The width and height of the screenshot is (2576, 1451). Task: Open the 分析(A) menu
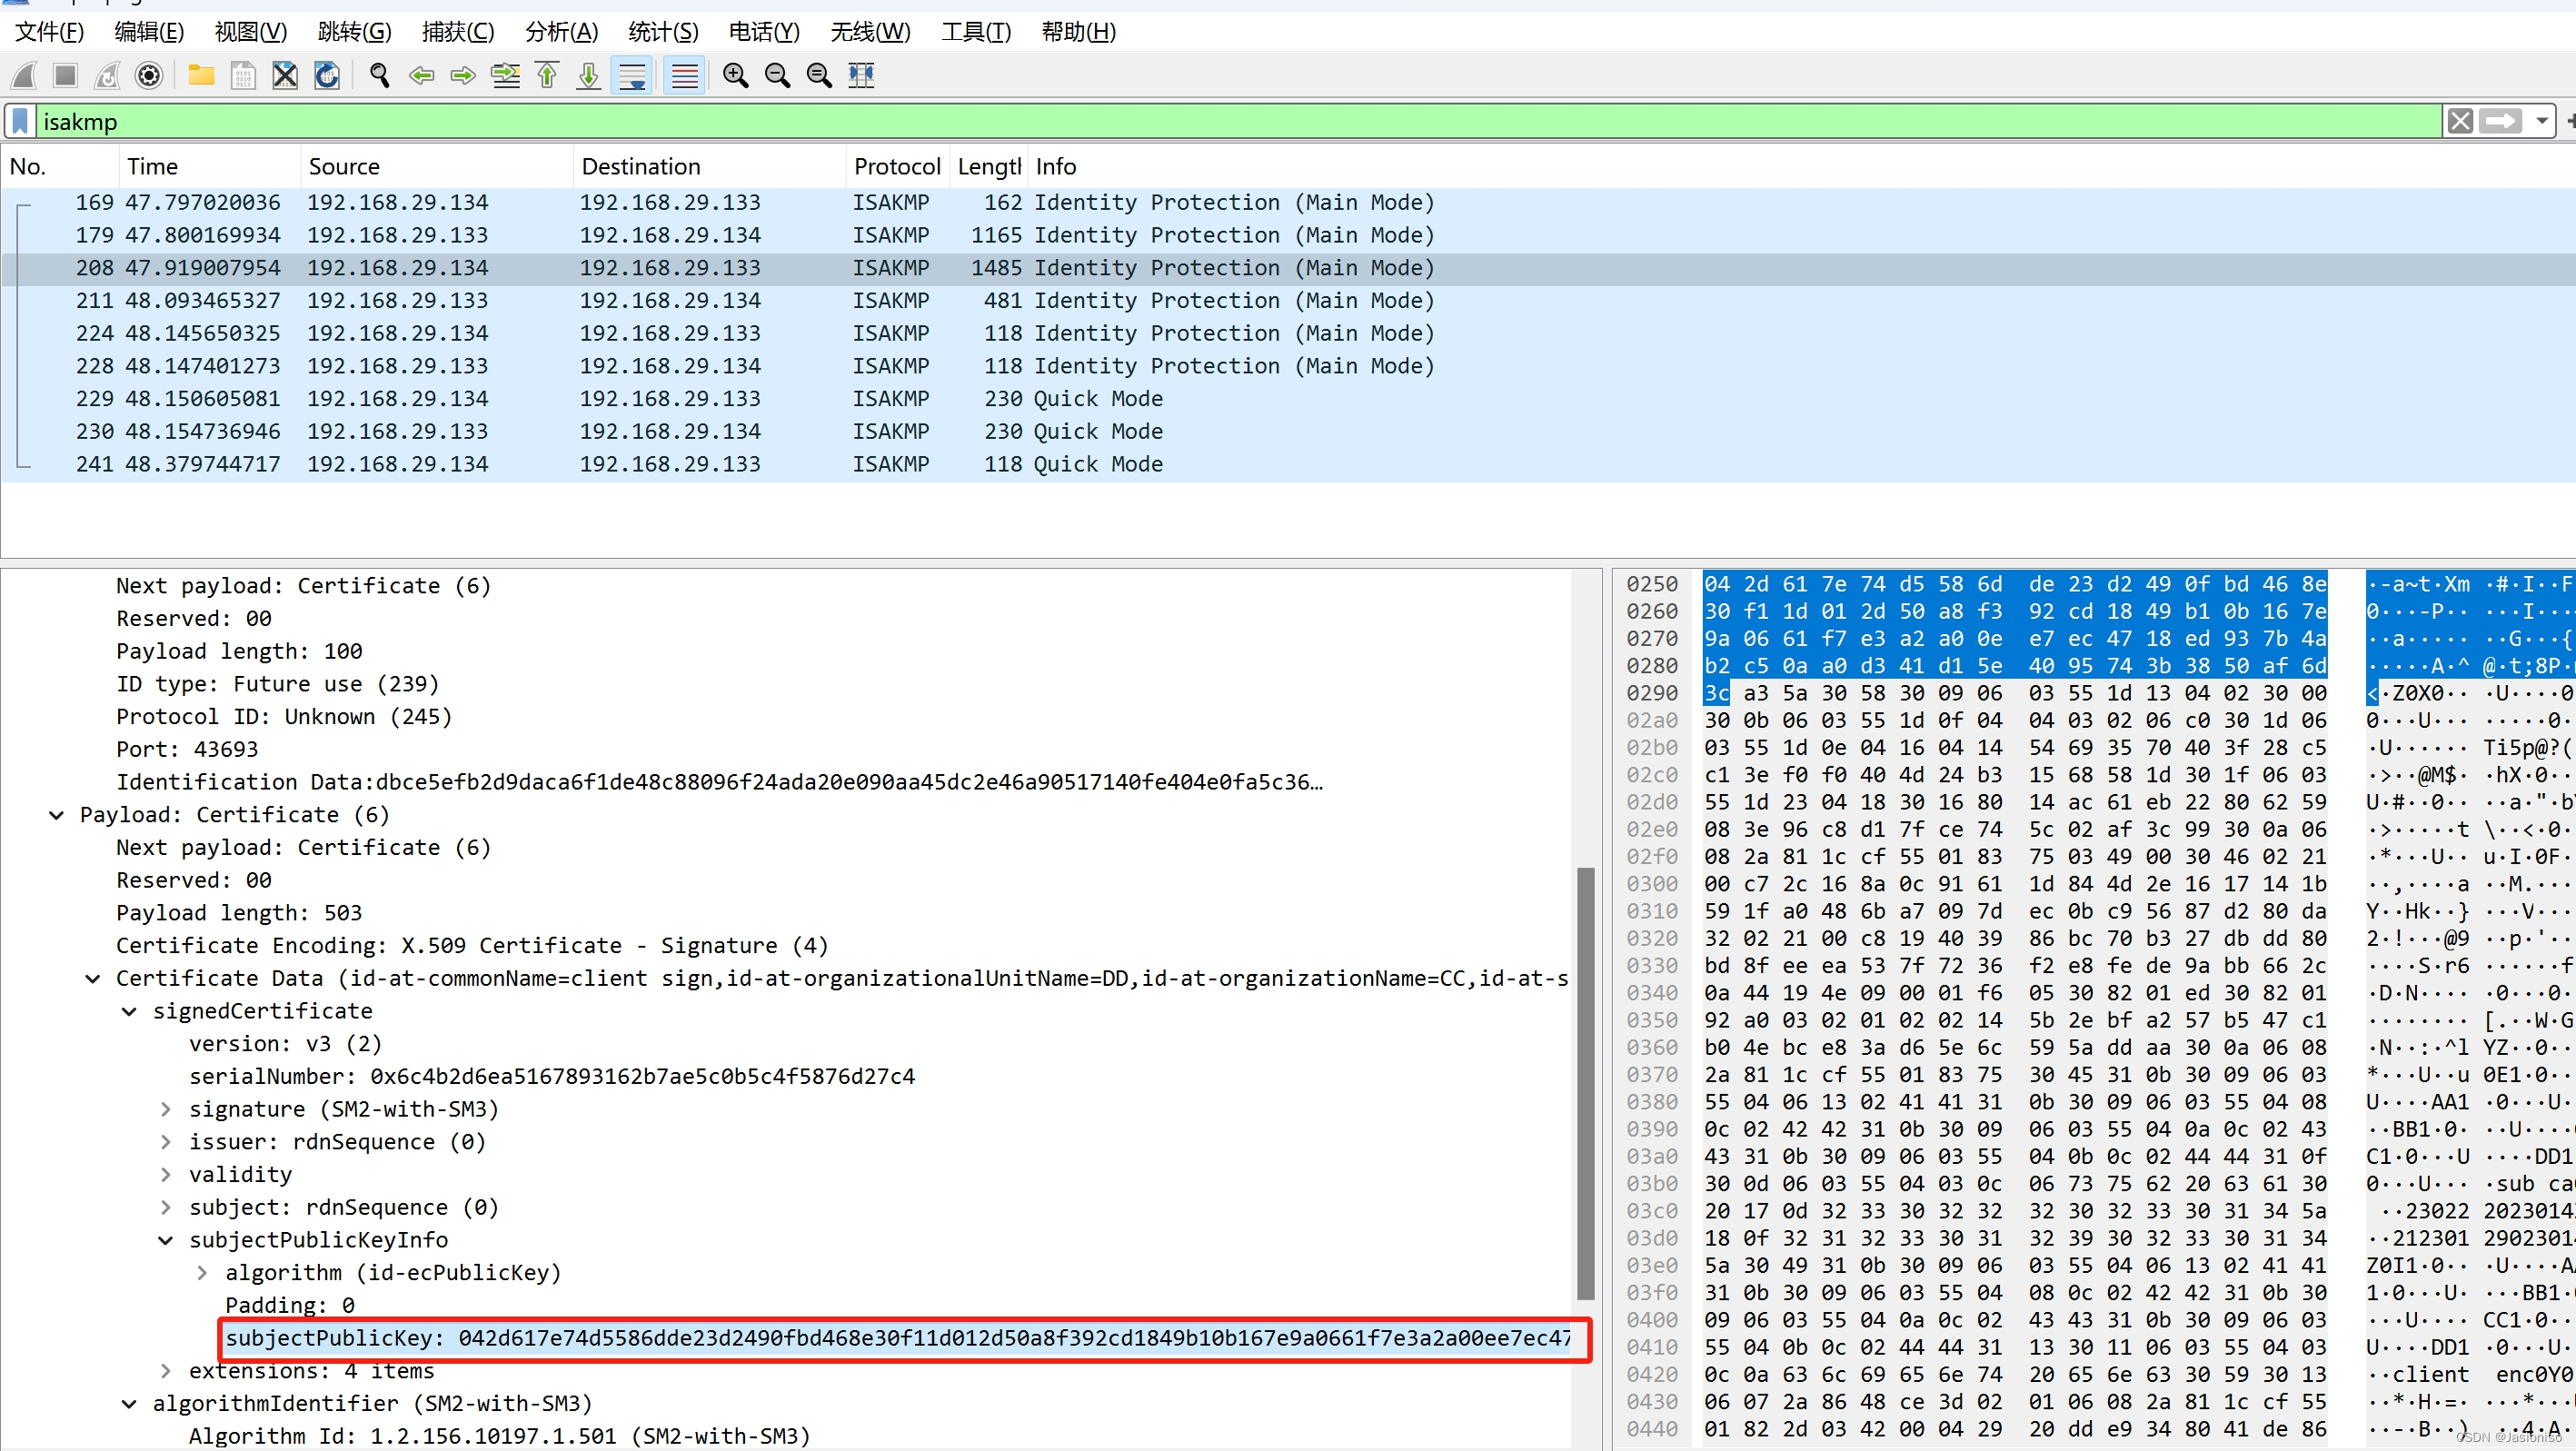click(561, 32)
